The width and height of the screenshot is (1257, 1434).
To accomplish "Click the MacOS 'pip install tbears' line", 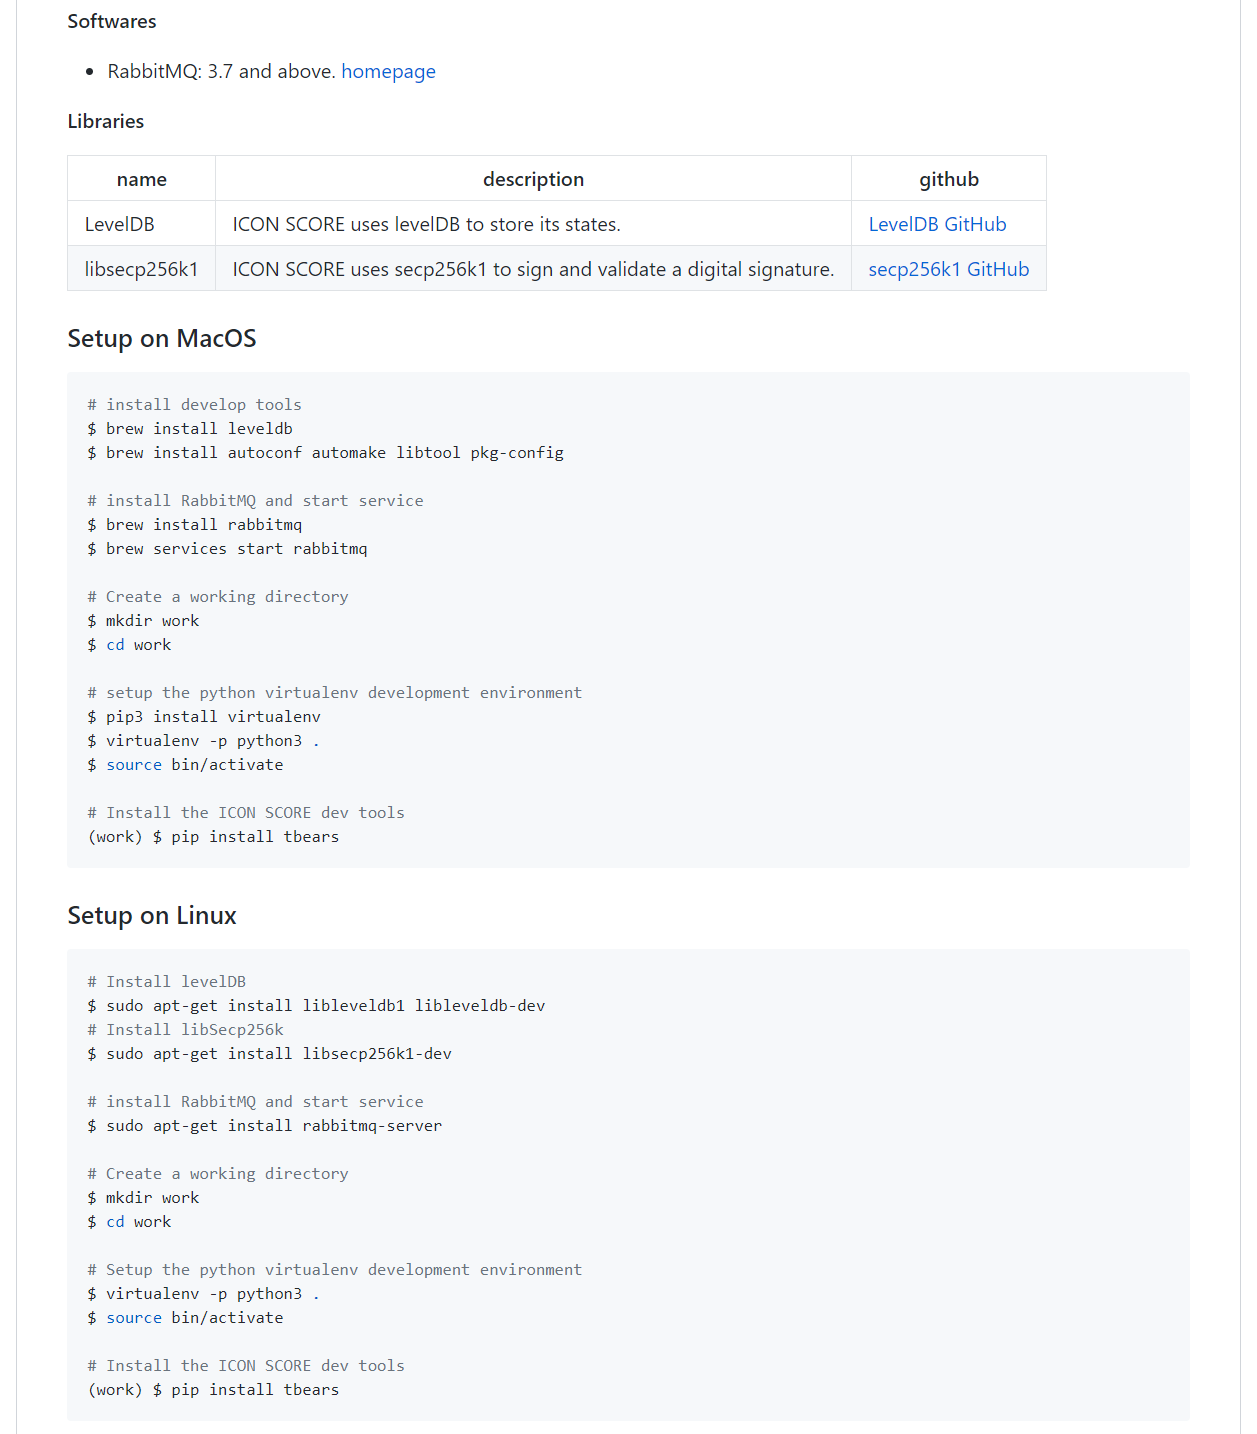I will 213,836.
